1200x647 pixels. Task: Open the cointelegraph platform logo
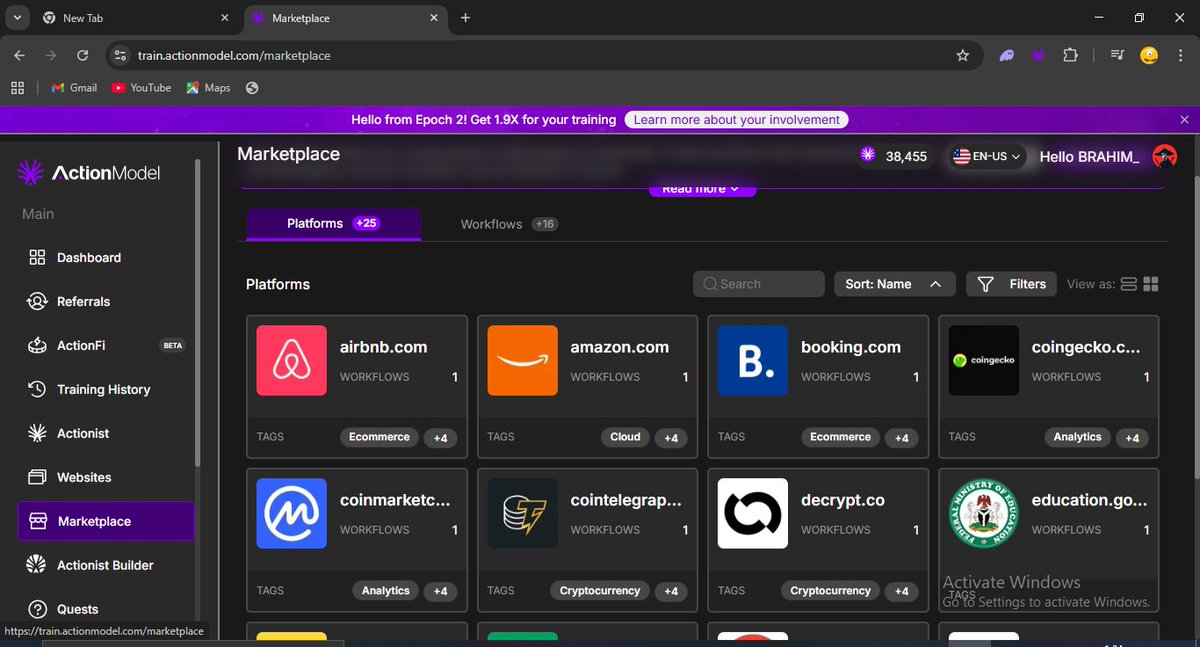coord(522,513)
